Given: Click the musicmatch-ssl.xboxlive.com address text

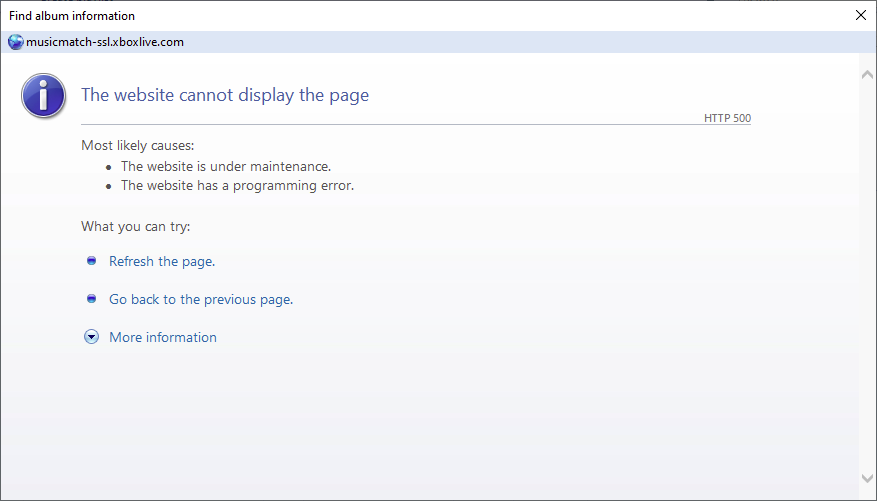Looking at the screenshot, I should pyautogui.click(x=105, y=42).
